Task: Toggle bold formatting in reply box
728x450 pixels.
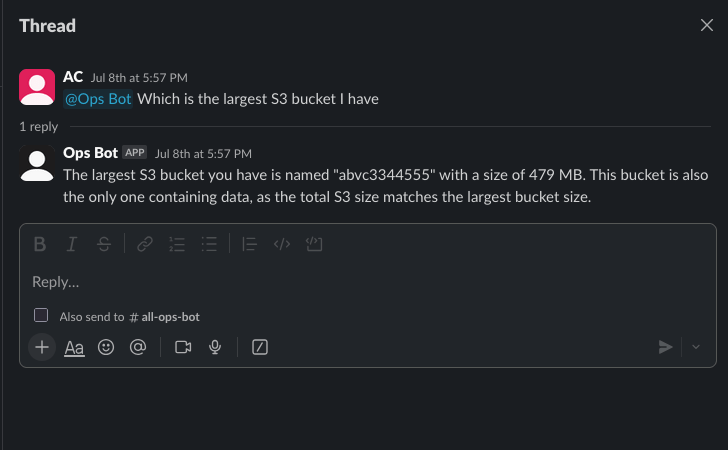Action: (40, 244)
